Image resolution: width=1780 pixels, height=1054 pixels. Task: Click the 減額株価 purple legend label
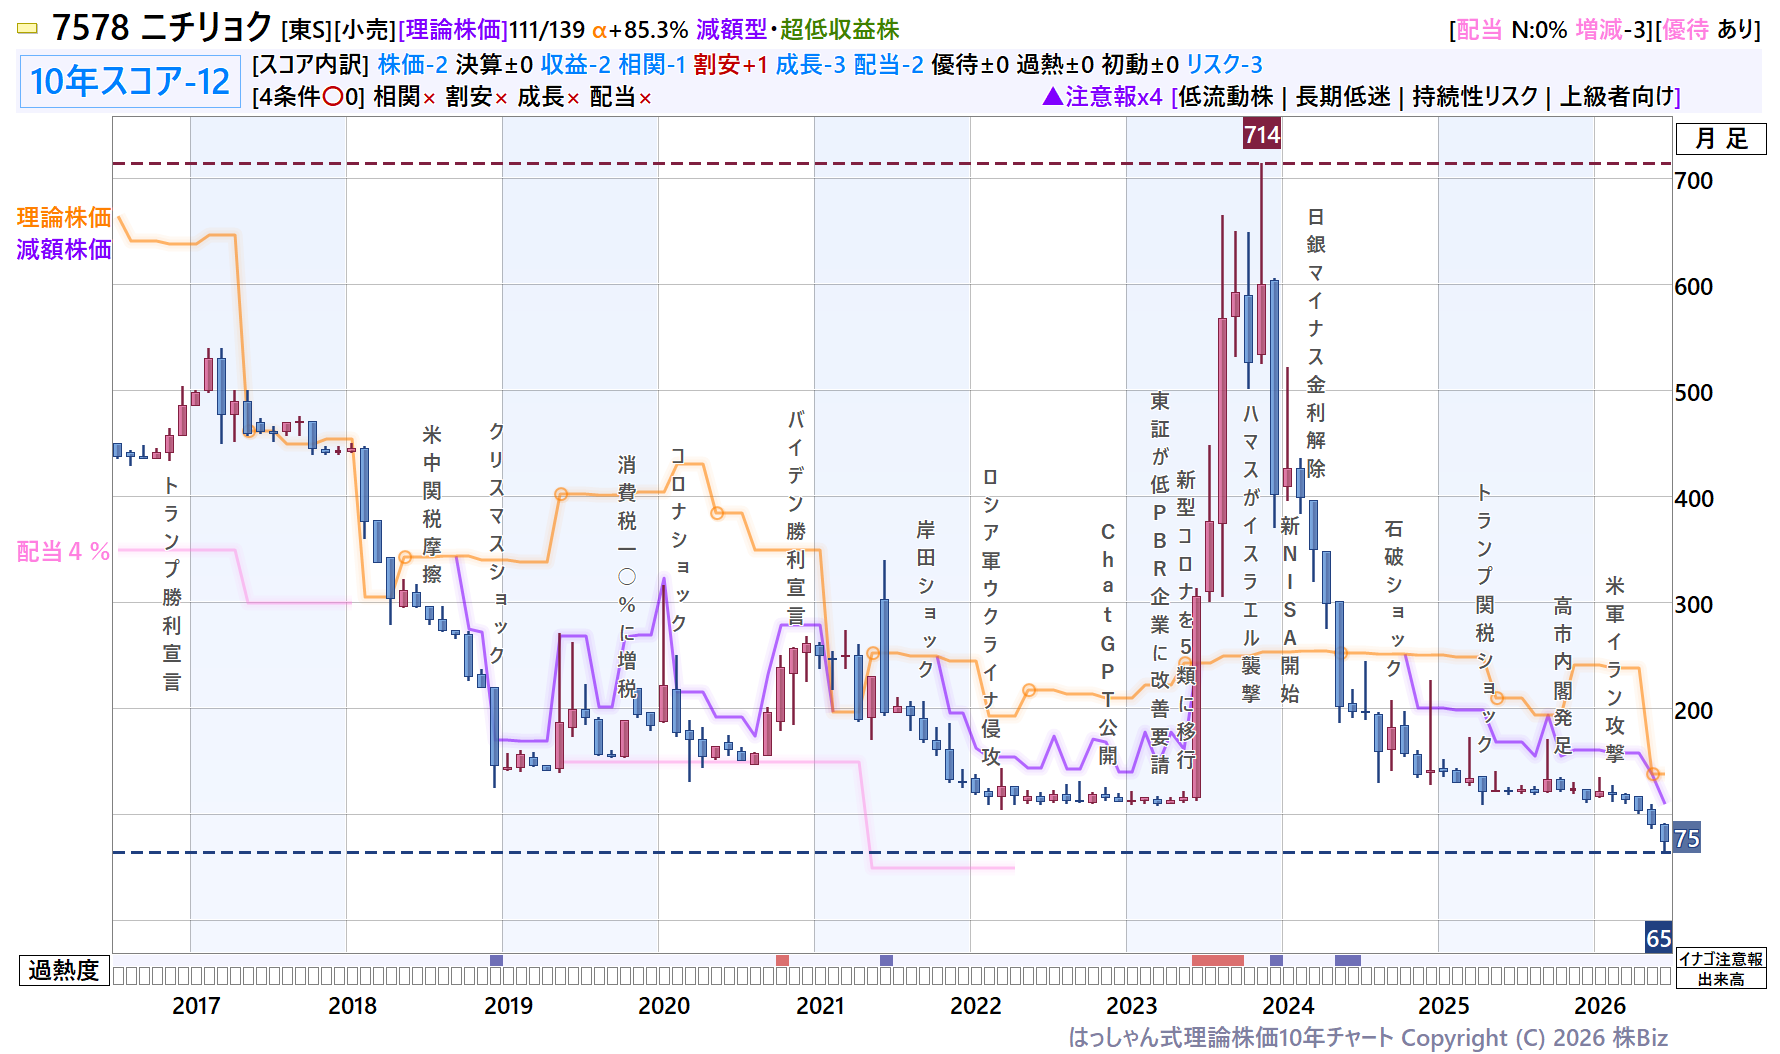[x=64, y=249]
